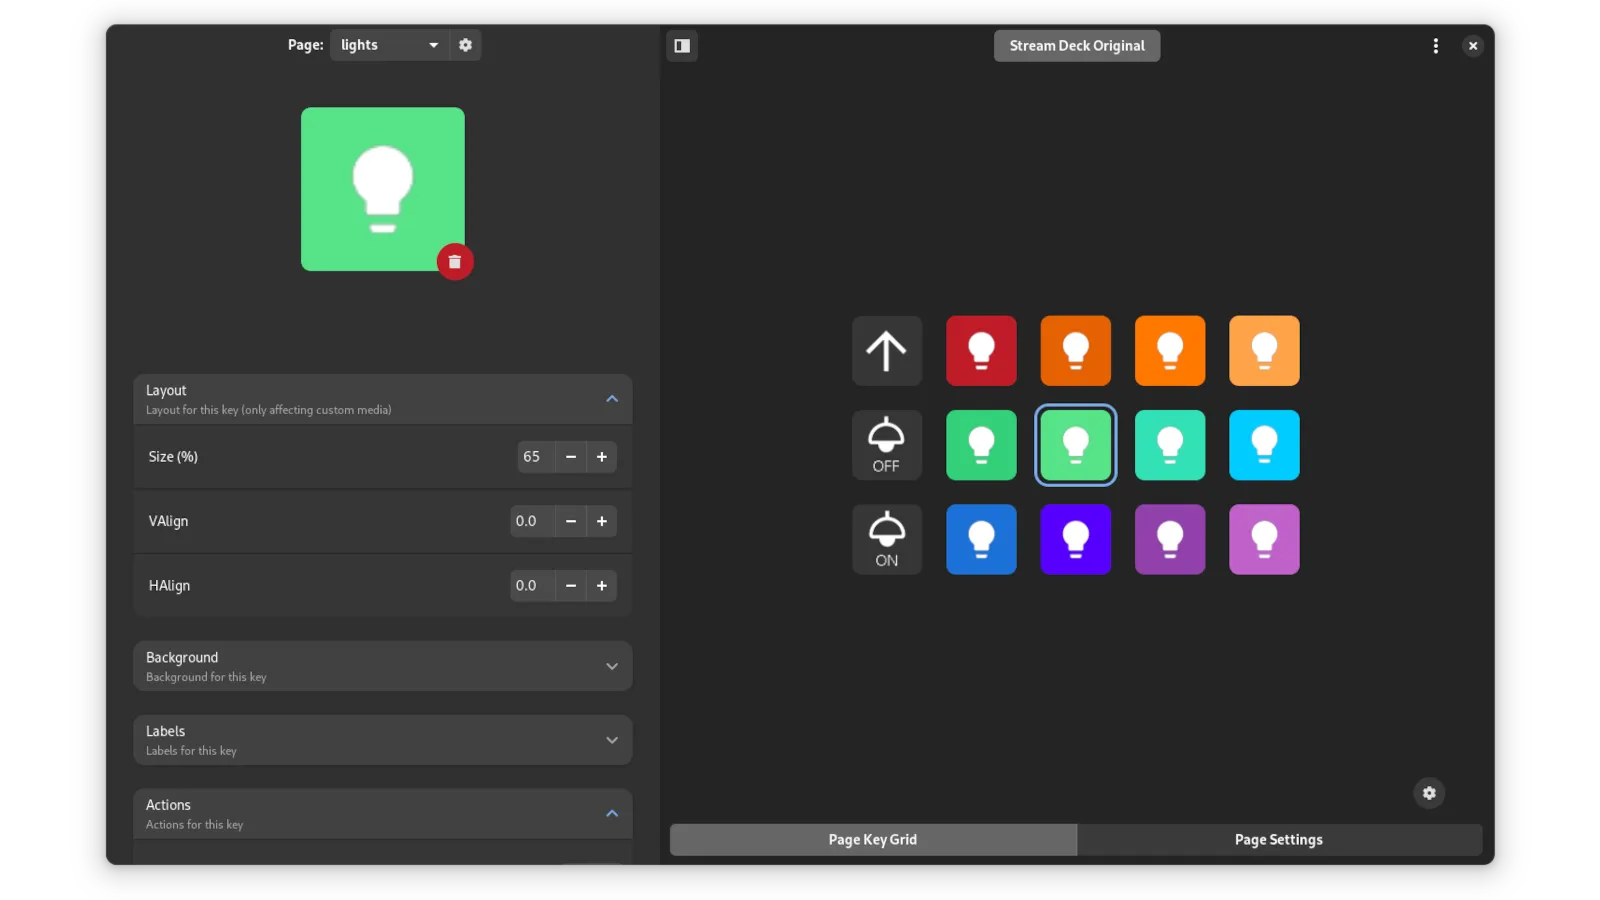1600x900 pixels.
Task: Switch to the Page Settings tab
Action: 1278,840
